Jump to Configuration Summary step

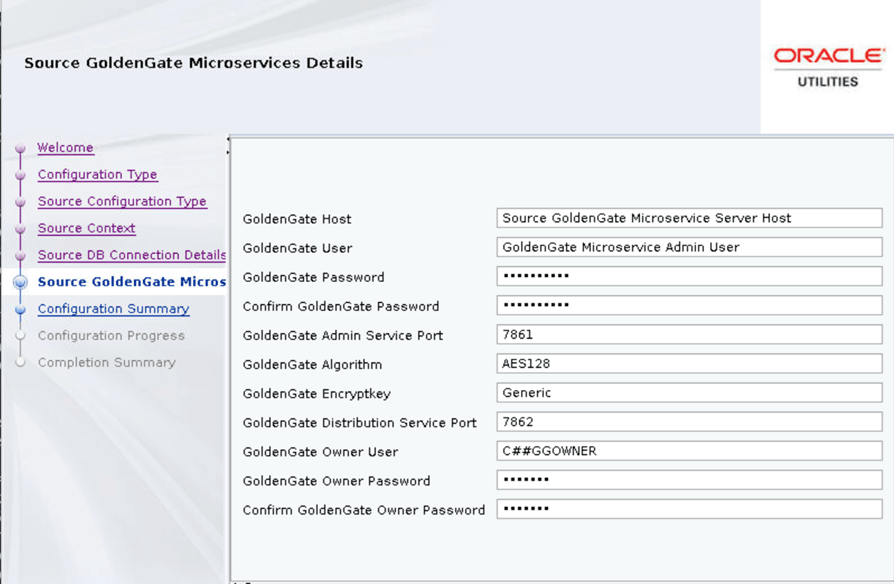point(113,309)
